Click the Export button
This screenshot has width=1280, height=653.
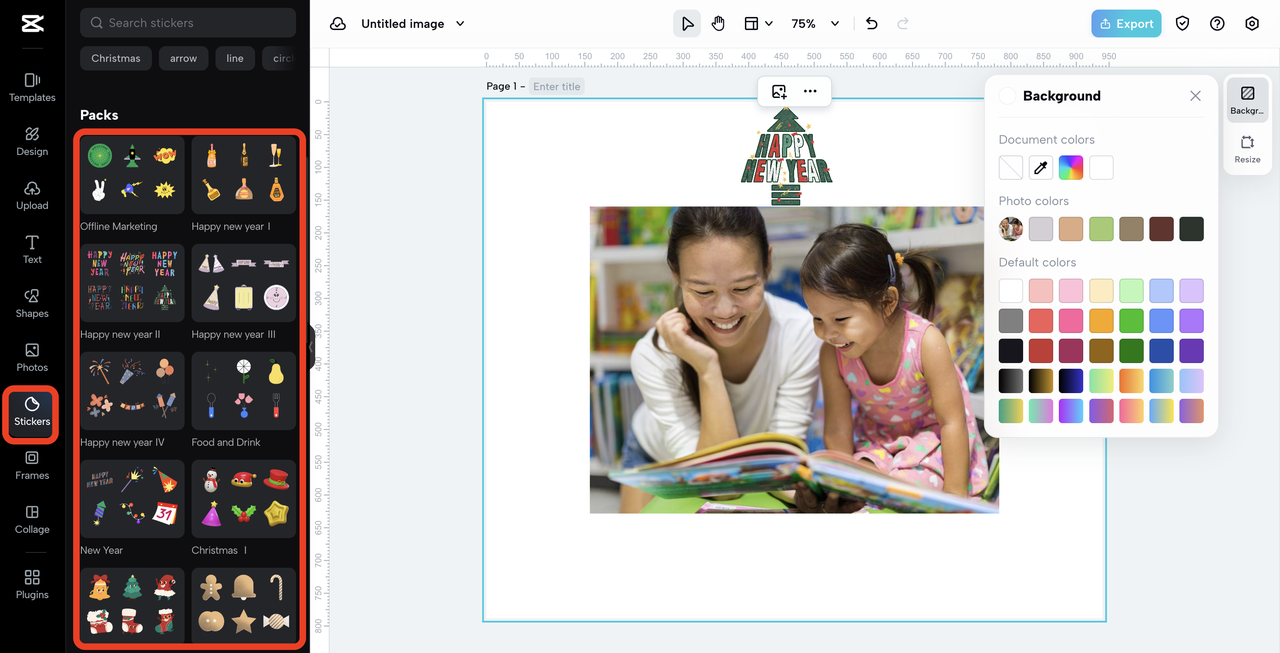[x=1126, y=24]
